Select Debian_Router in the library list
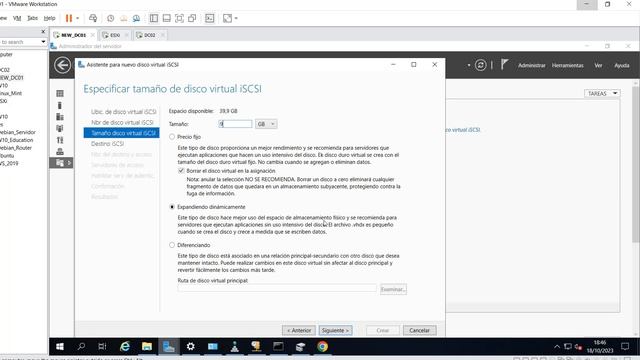Viewport: 640px width, 360px height. pyautogui.click(x=16, y=148)
